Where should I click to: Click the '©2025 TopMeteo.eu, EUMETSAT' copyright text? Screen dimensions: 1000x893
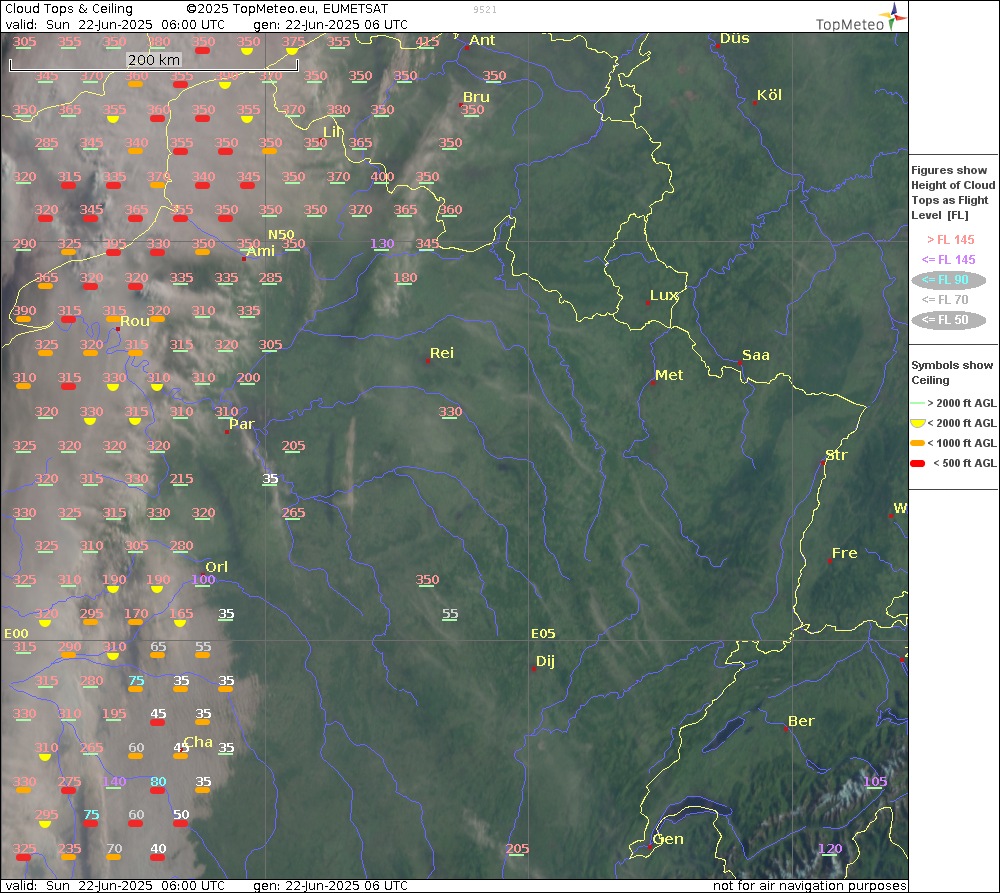(x=287, y=9)
